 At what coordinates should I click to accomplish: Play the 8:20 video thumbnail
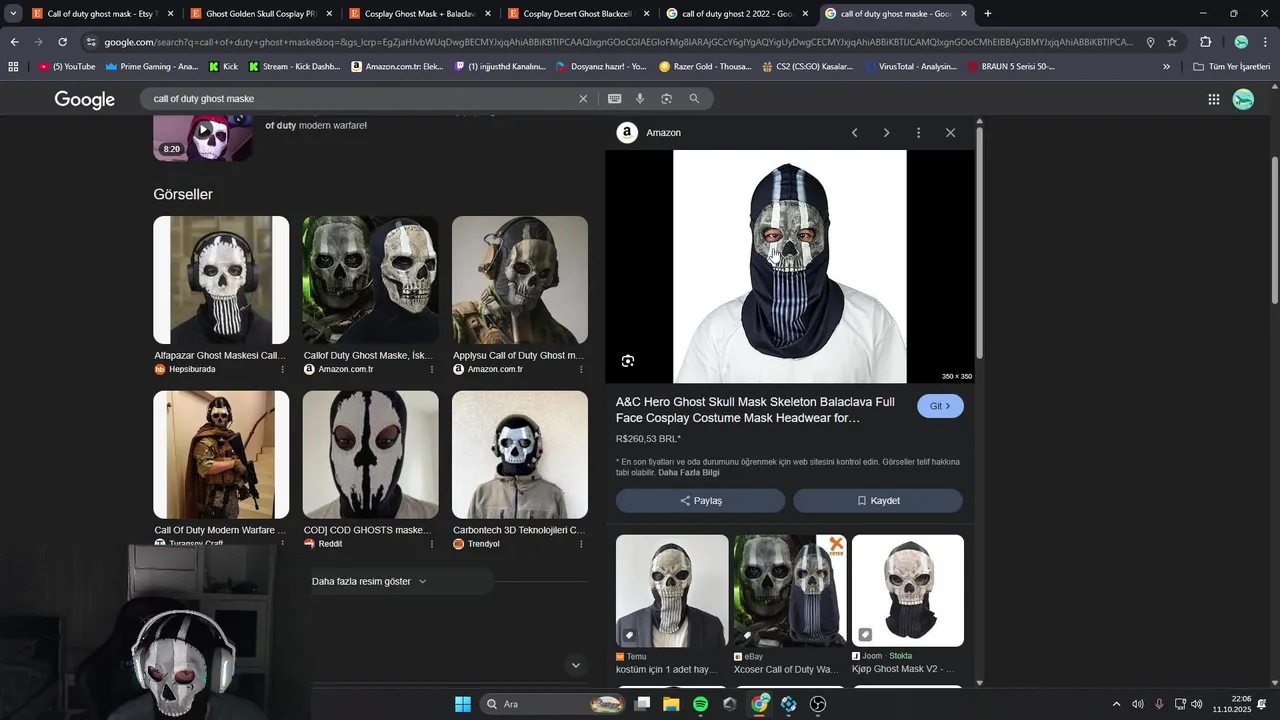pyautogui.click(x=203, y=138)
